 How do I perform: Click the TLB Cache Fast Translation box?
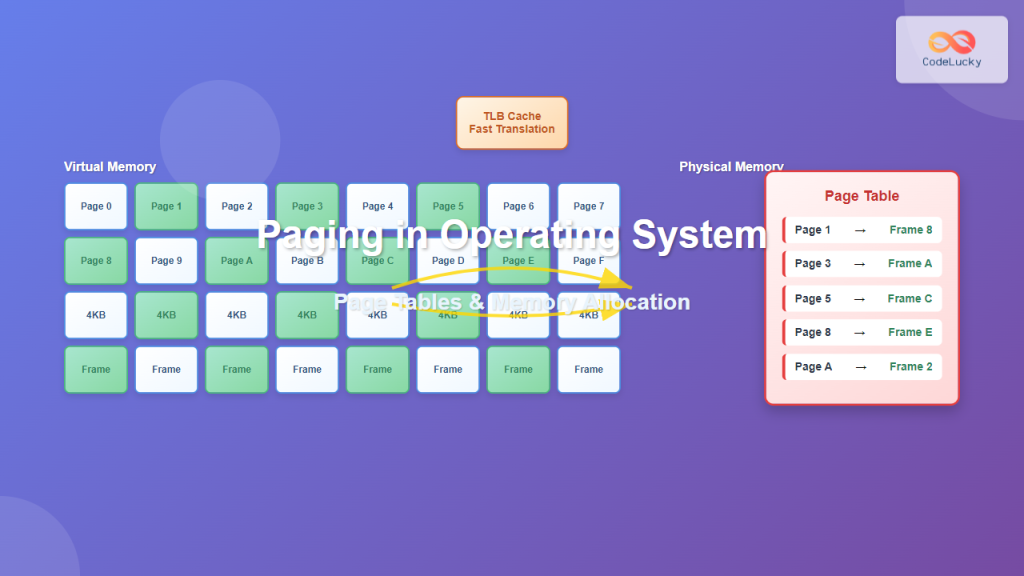(512, 123)
